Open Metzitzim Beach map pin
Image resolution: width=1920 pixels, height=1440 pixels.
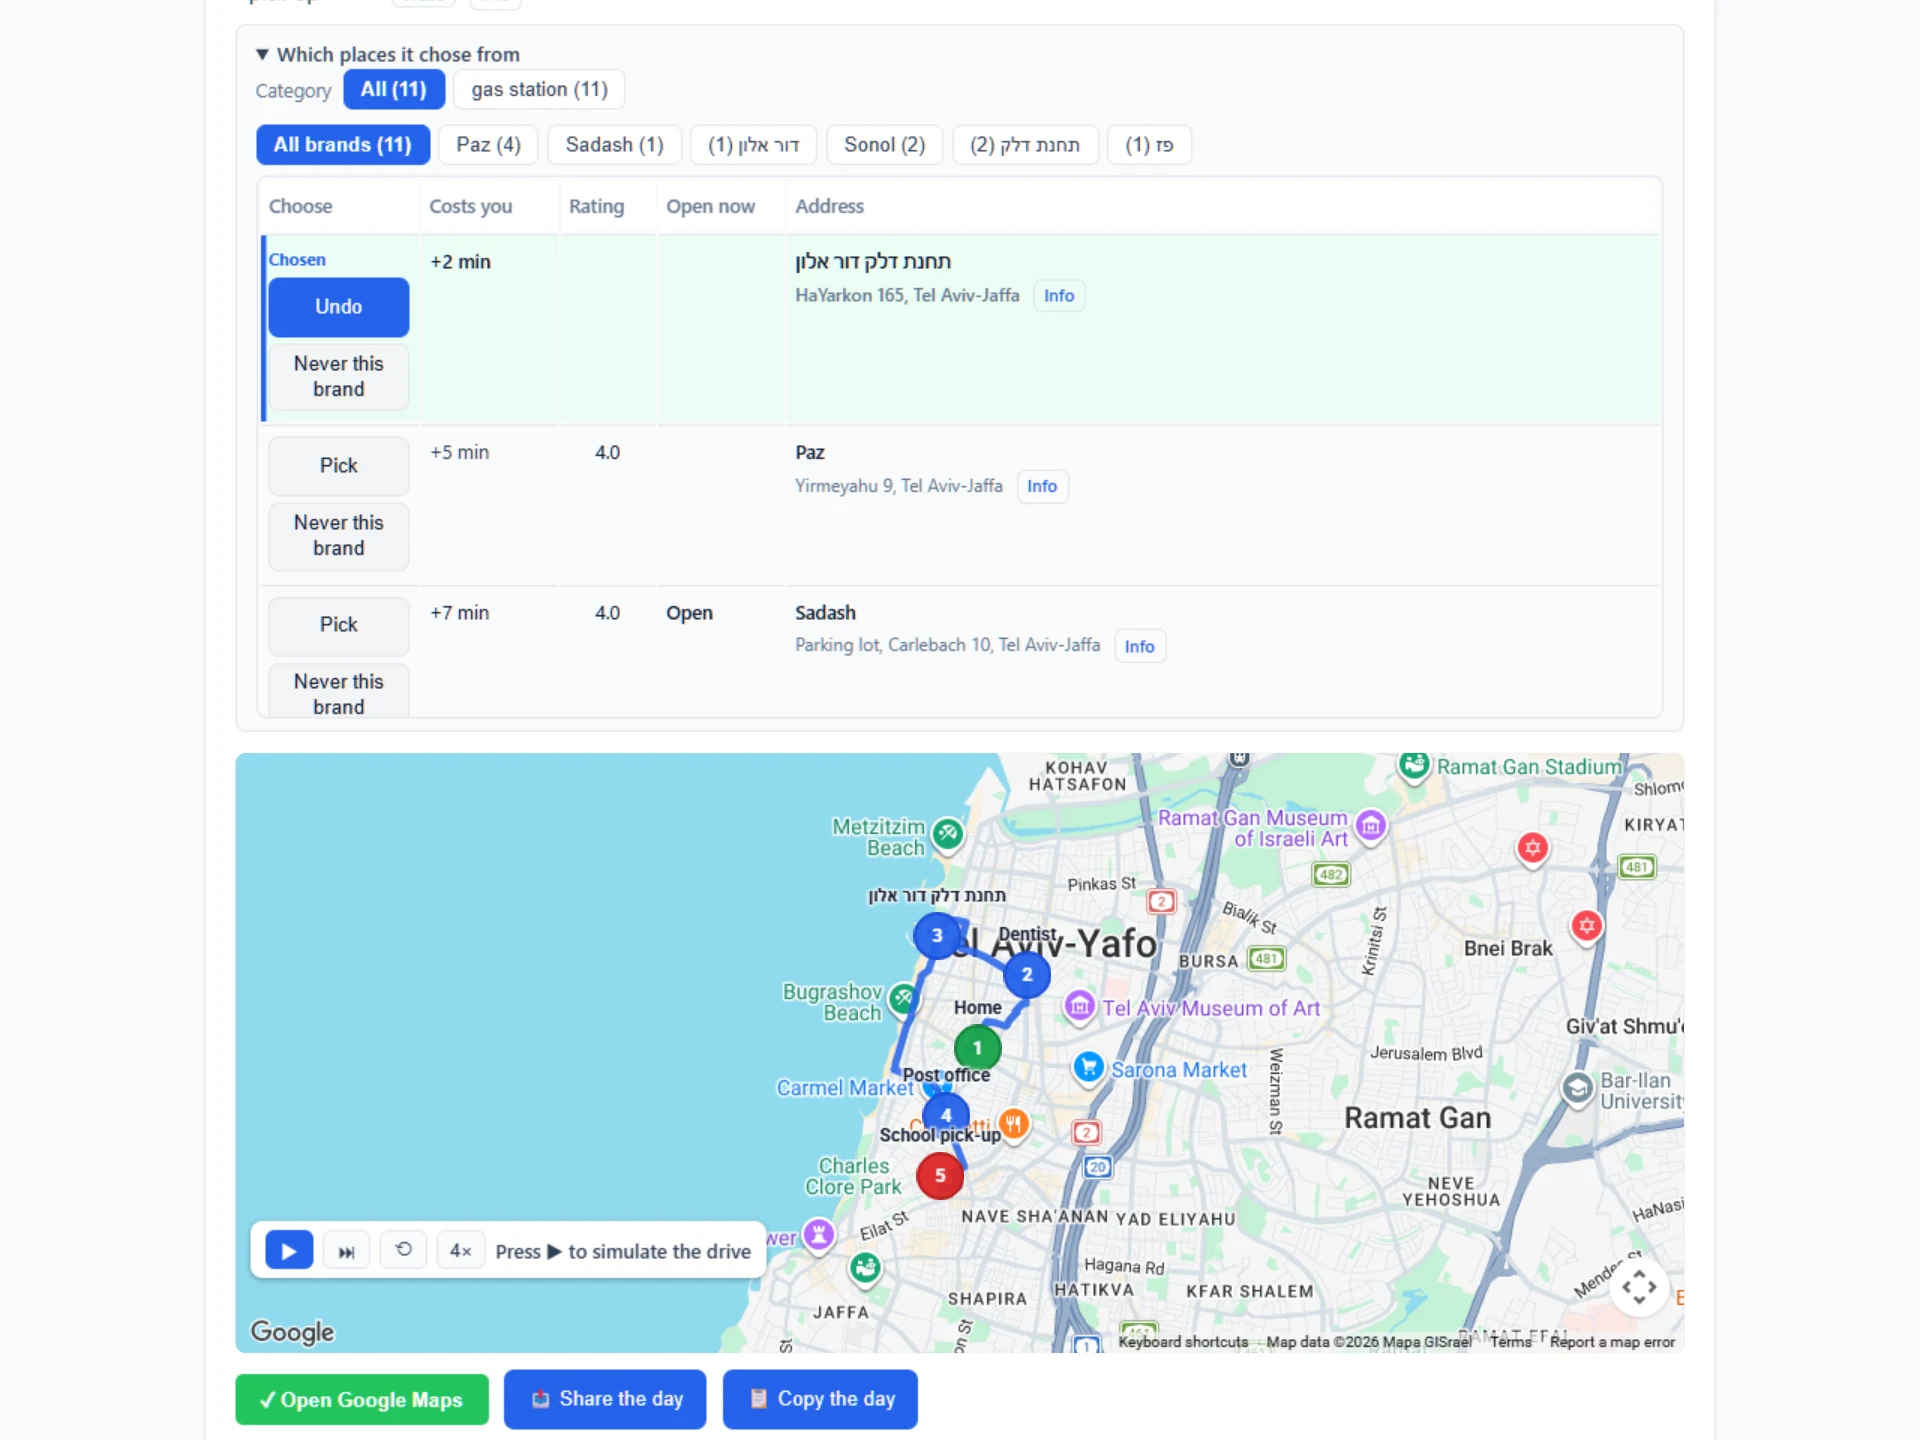pos(948,835)
